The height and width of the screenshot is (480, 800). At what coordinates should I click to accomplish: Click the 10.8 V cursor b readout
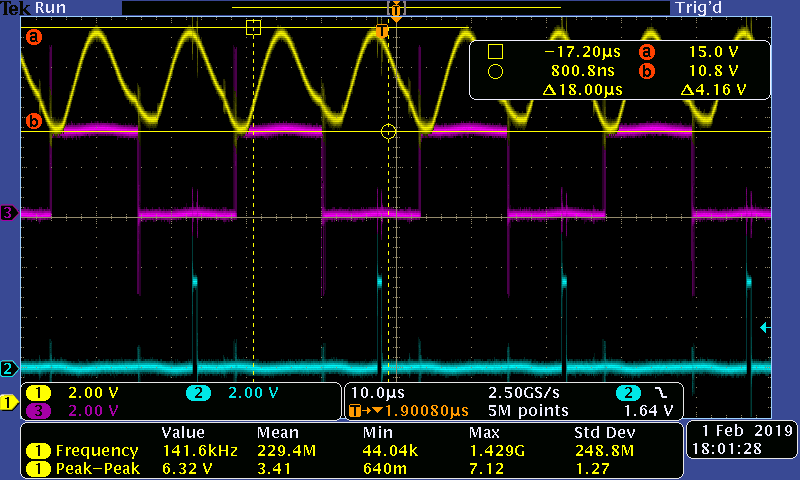pyautogui.click(x=713, y=71)
